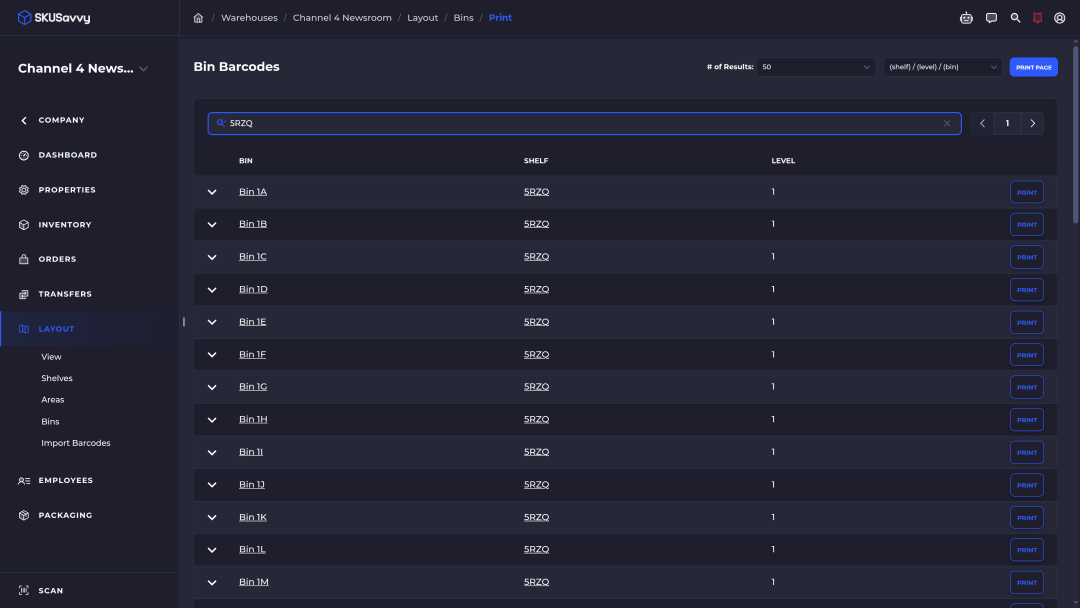Expand the Bin 1F row
This screenshot has height=608, width=1080.
click(212, 355)
